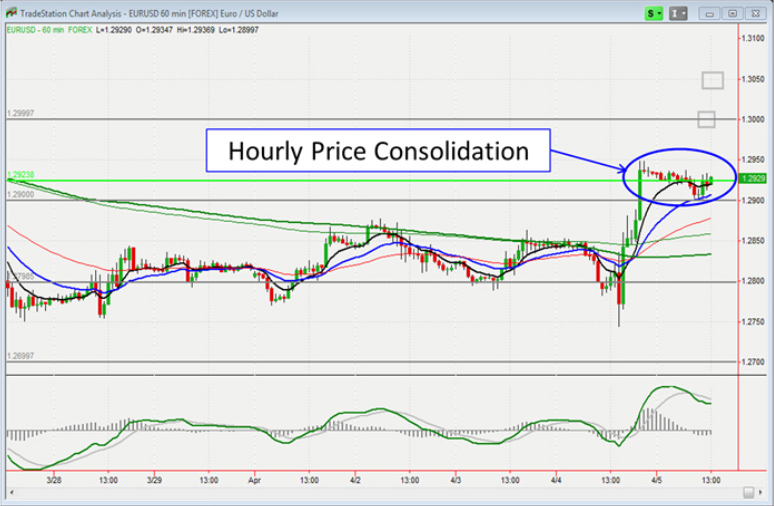Click the 4/2 date on time axis
Image resolution: width=774 pixels, height=506 pixels.
coord(355,480)
